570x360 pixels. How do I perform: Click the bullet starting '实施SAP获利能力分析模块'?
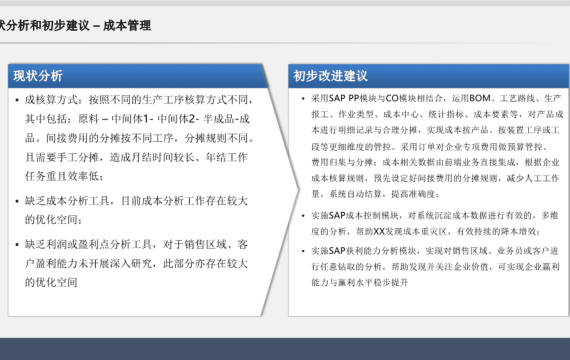[435, 251]
